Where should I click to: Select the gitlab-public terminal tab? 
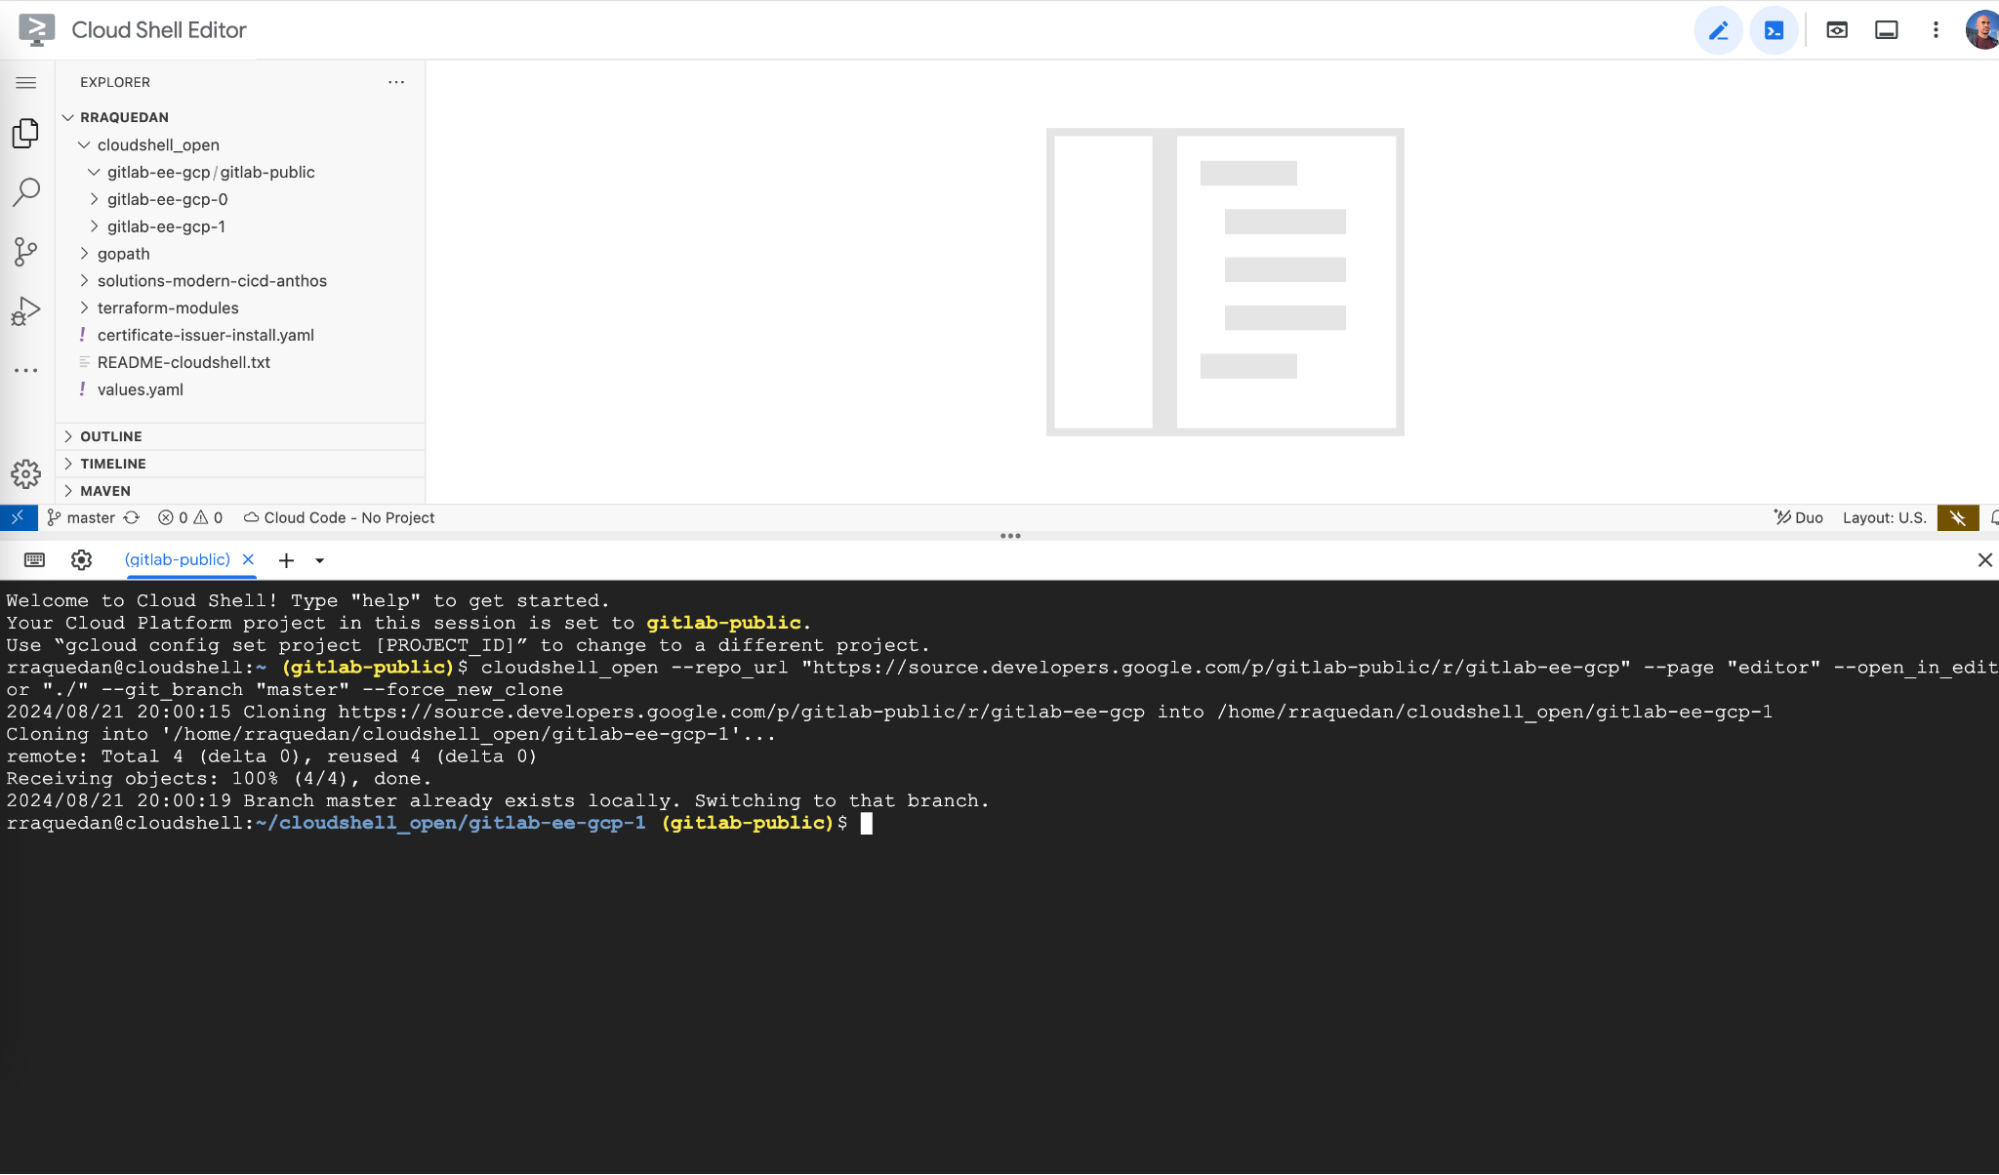pyautogui.click(x=176, y=560)
